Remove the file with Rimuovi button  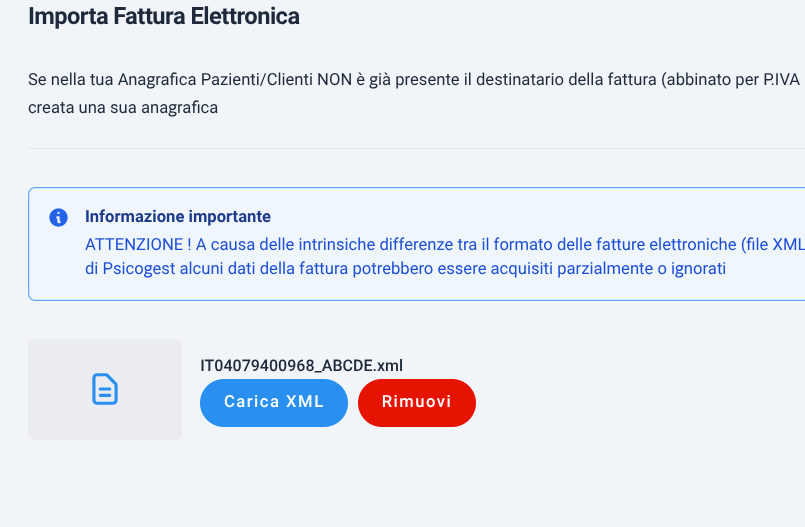(x=417, y=403)
